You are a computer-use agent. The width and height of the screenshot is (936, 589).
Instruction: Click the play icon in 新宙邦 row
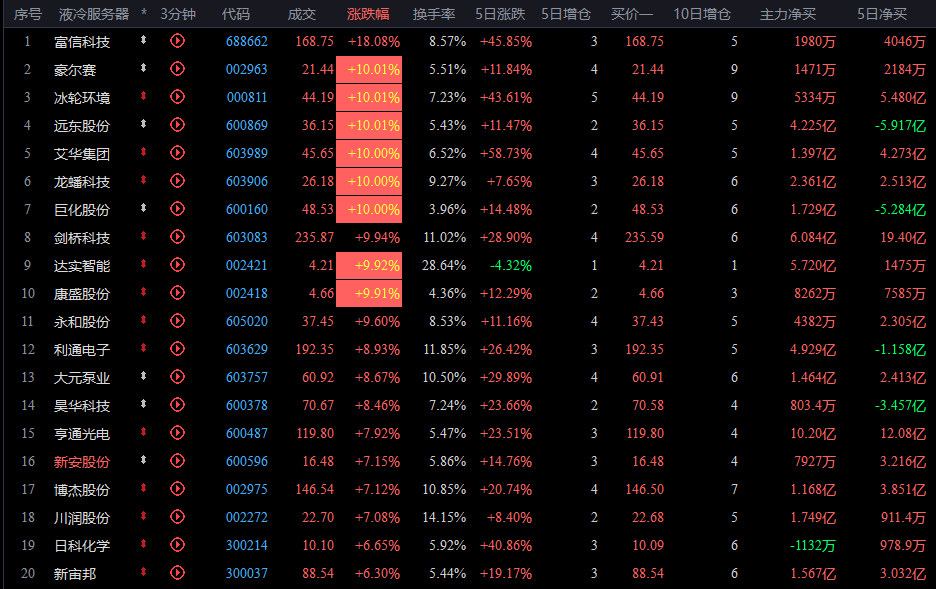pyautogui.click(x=177, y=573)
